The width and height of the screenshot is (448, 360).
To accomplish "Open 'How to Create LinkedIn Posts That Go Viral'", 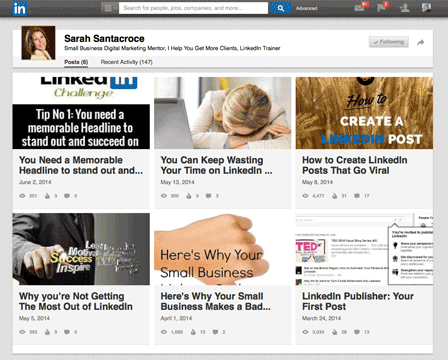I will coord(355,165).
